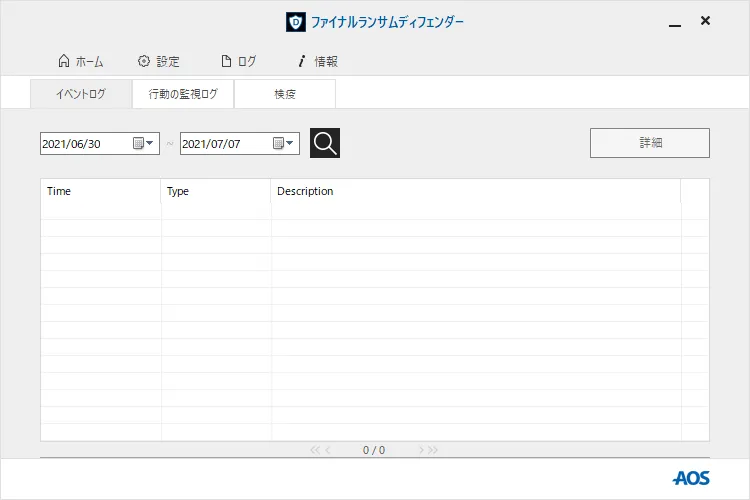Go to the ホーム menu
750x500 pixels.
coord(80,61)
